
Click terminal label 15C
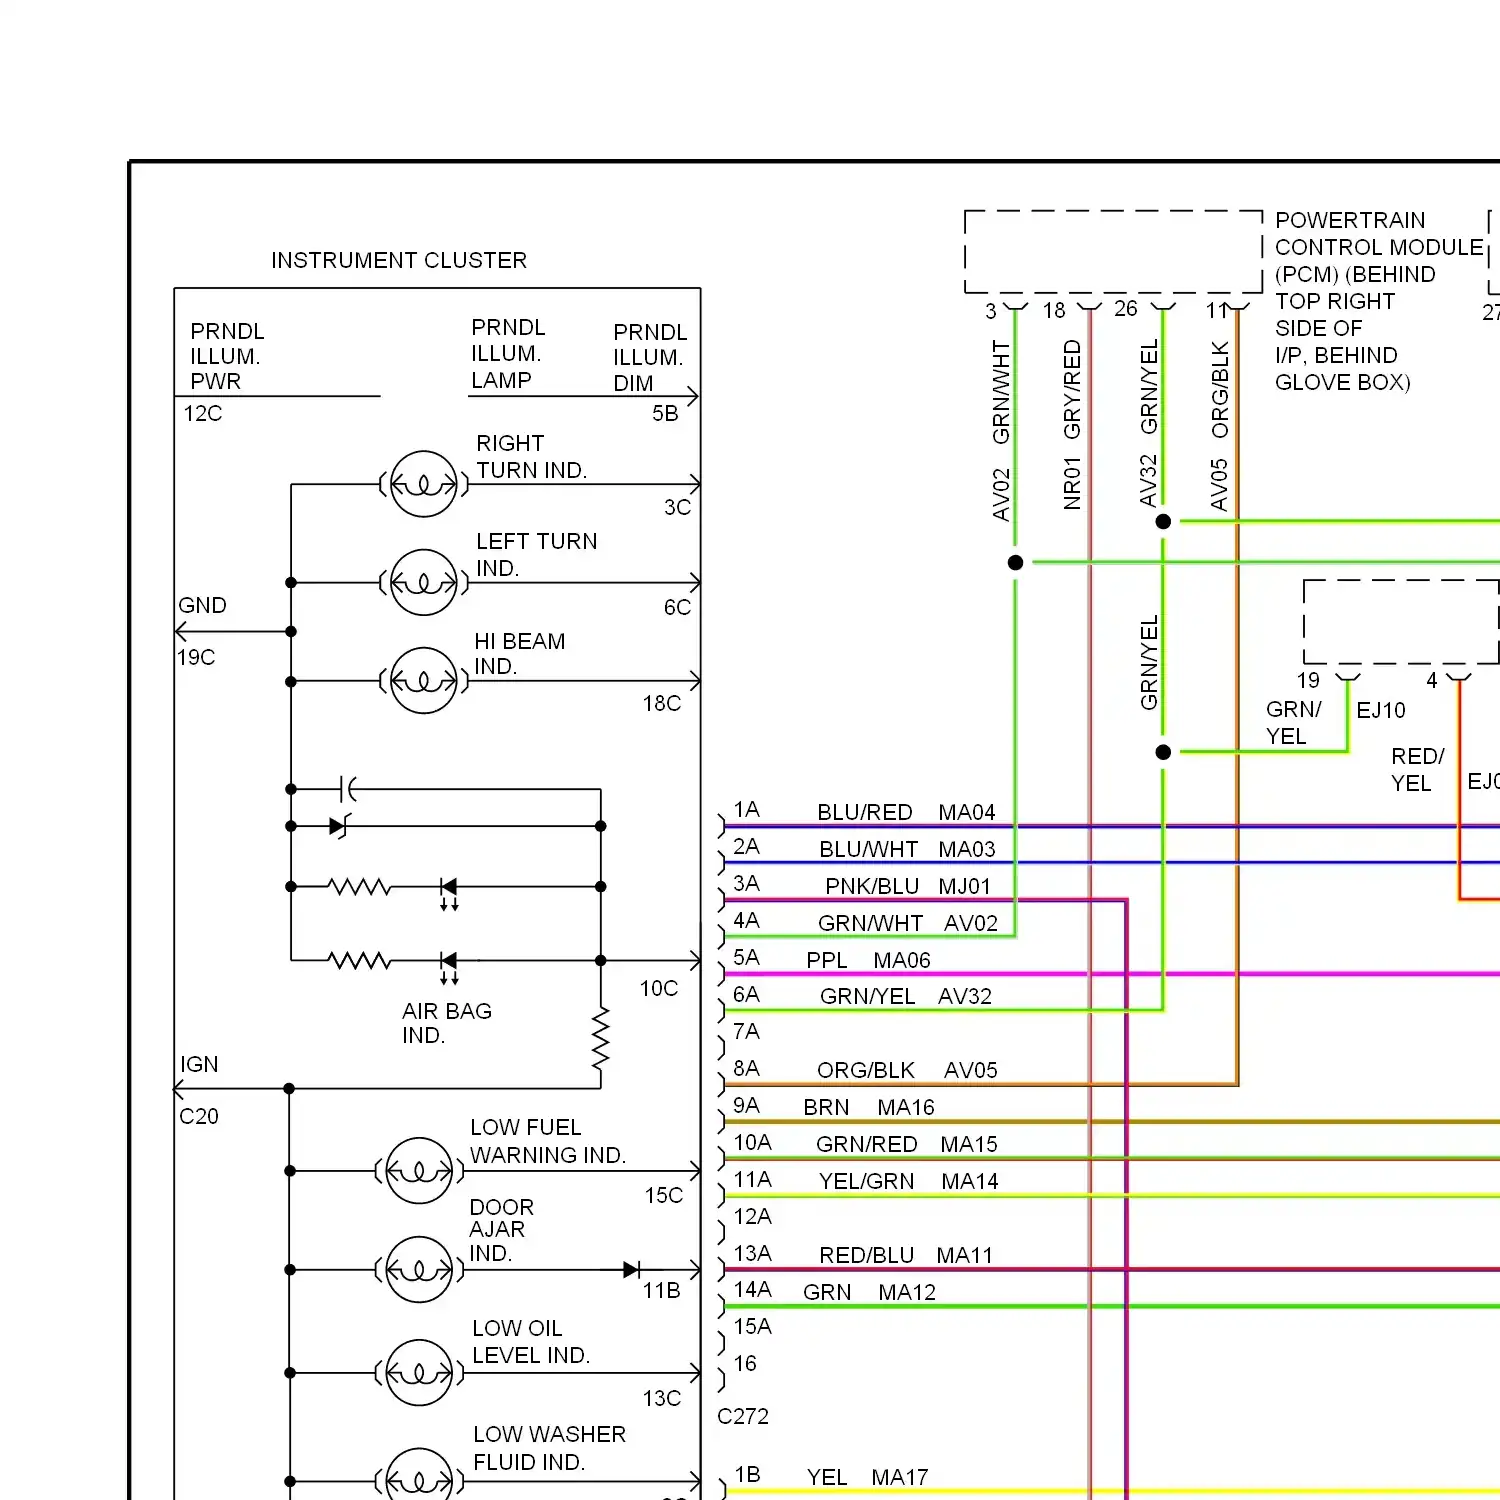664,1195
